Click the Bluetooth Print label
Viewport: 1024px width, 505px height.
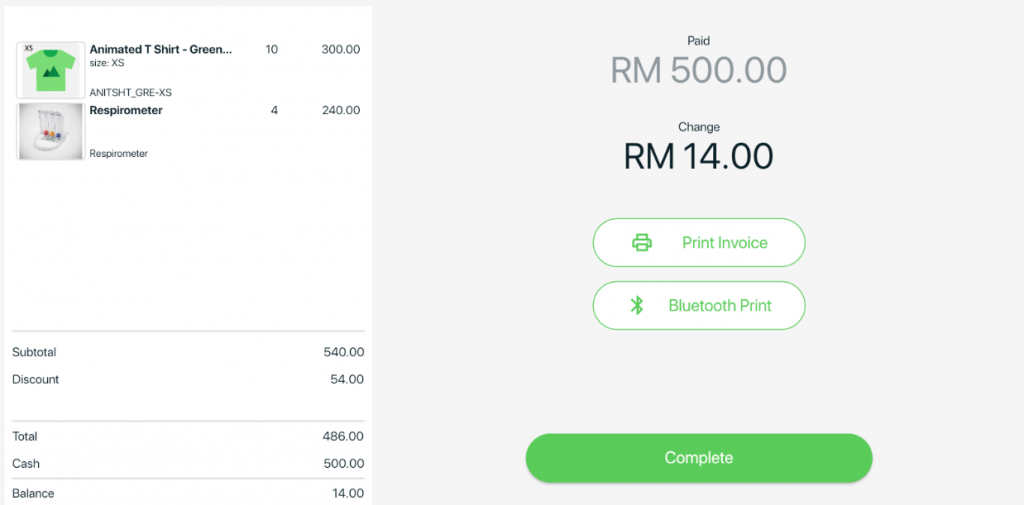[x=720, y=305]
